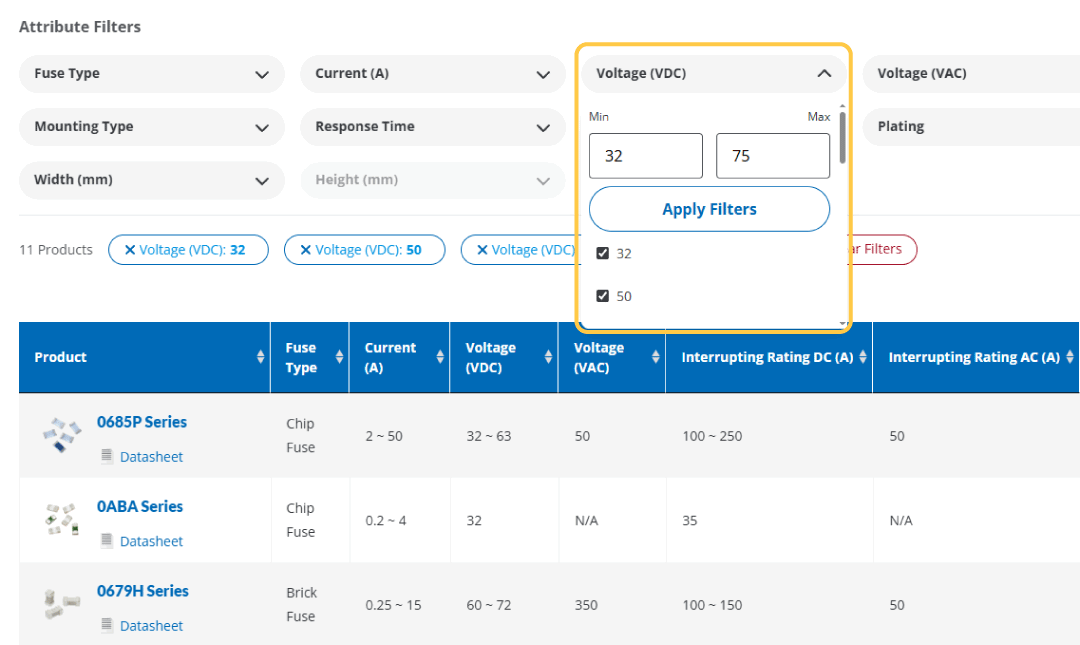
Task: Click the Voltage (VDC) dropdown scrollbar thumb
Action: coord(842,138)
